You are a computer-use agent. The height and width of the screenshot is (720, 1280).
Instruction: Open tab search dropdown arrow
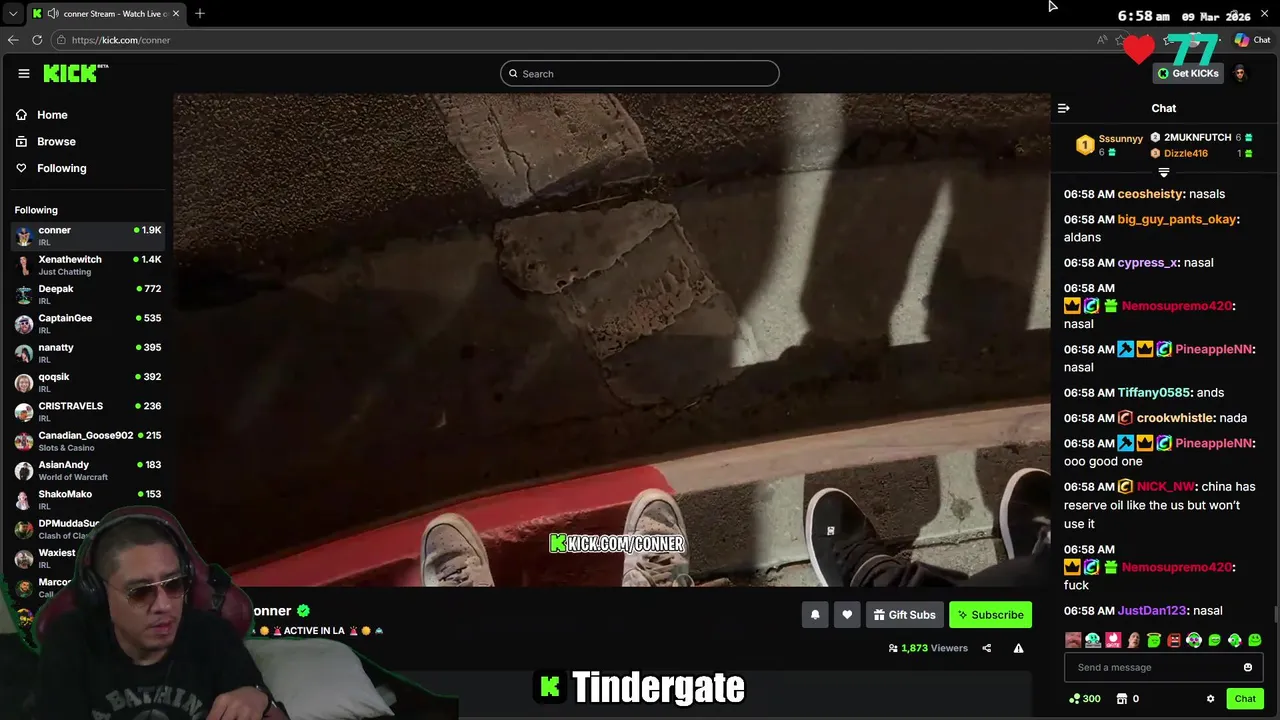[x=12, y=14]
